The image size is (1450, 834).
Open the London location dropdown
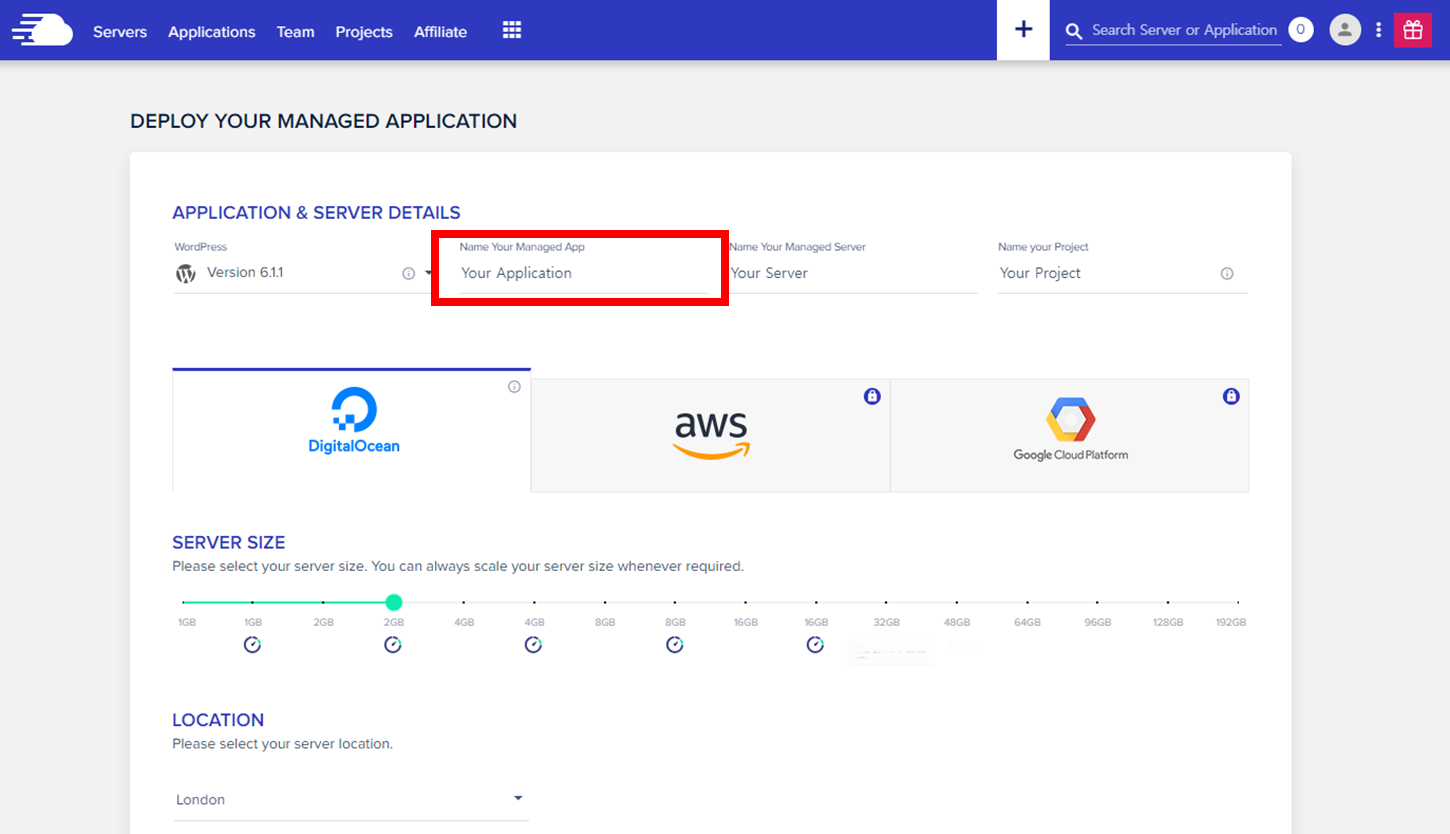pos(351,799)
